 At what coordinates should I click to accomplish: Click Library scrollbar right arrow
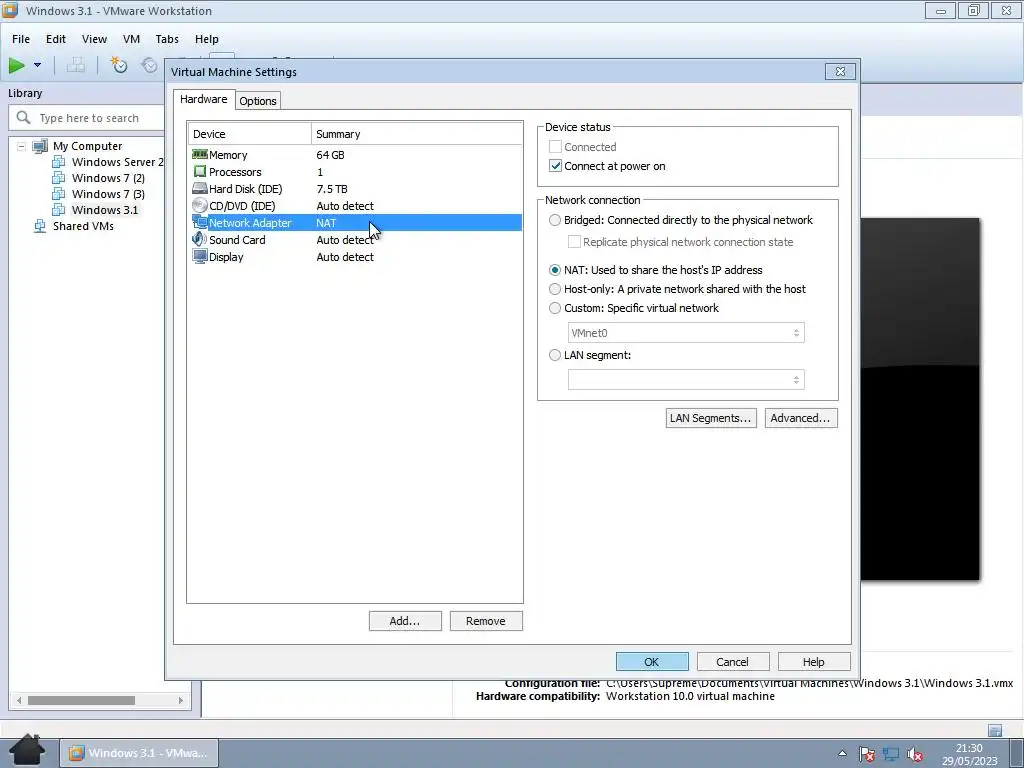(181, 700)
